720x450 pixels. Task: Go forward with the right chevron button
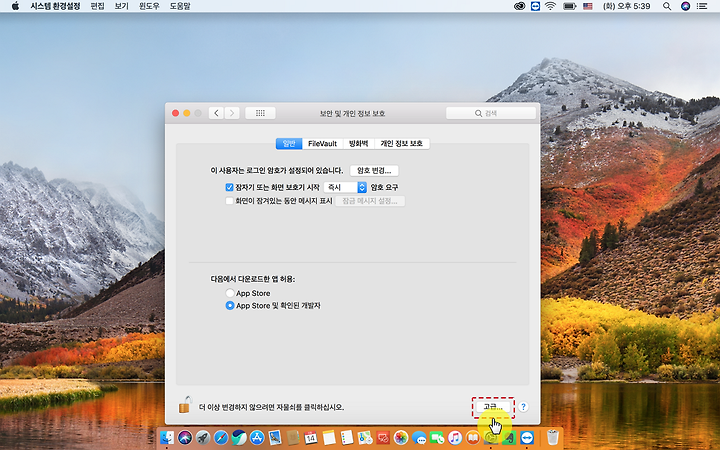pos(232,113)
